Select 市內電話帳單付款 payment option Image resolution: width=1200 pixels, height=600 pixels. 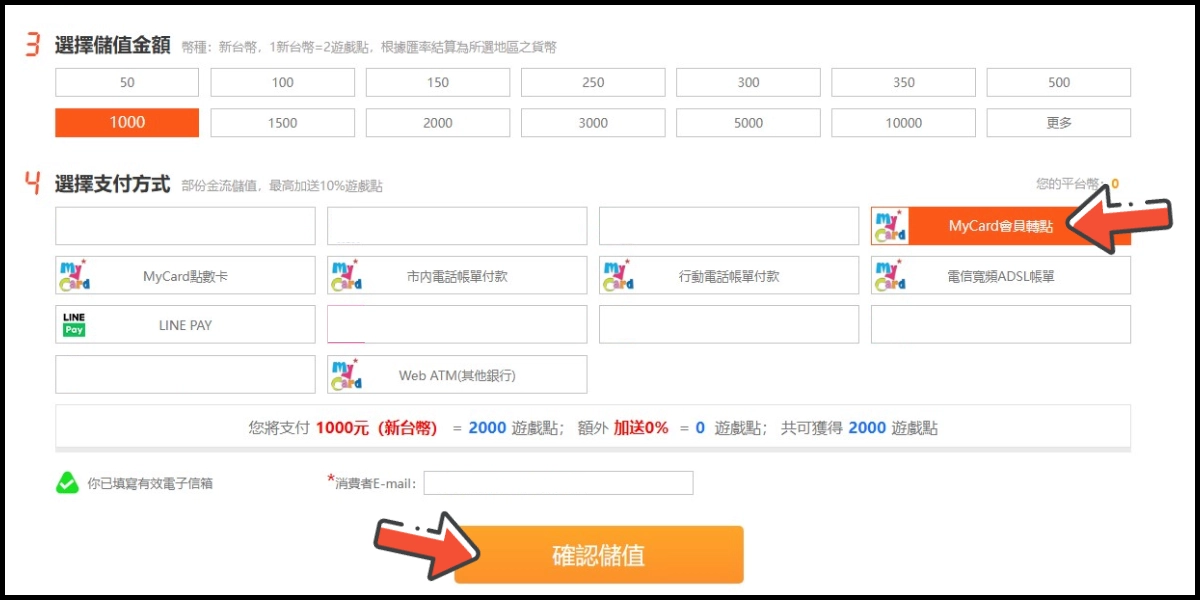tap(457, 275)
